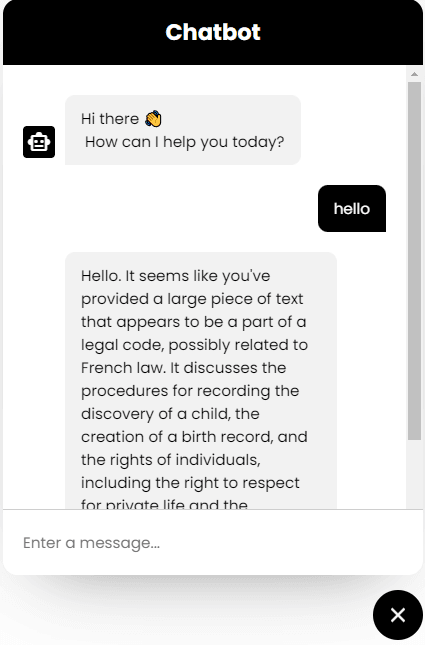Viewport: 425px width, 645px height.
Task: Click the line 'discovery of a child, the'
Action: pyautogui.click(x=170, y=414)
